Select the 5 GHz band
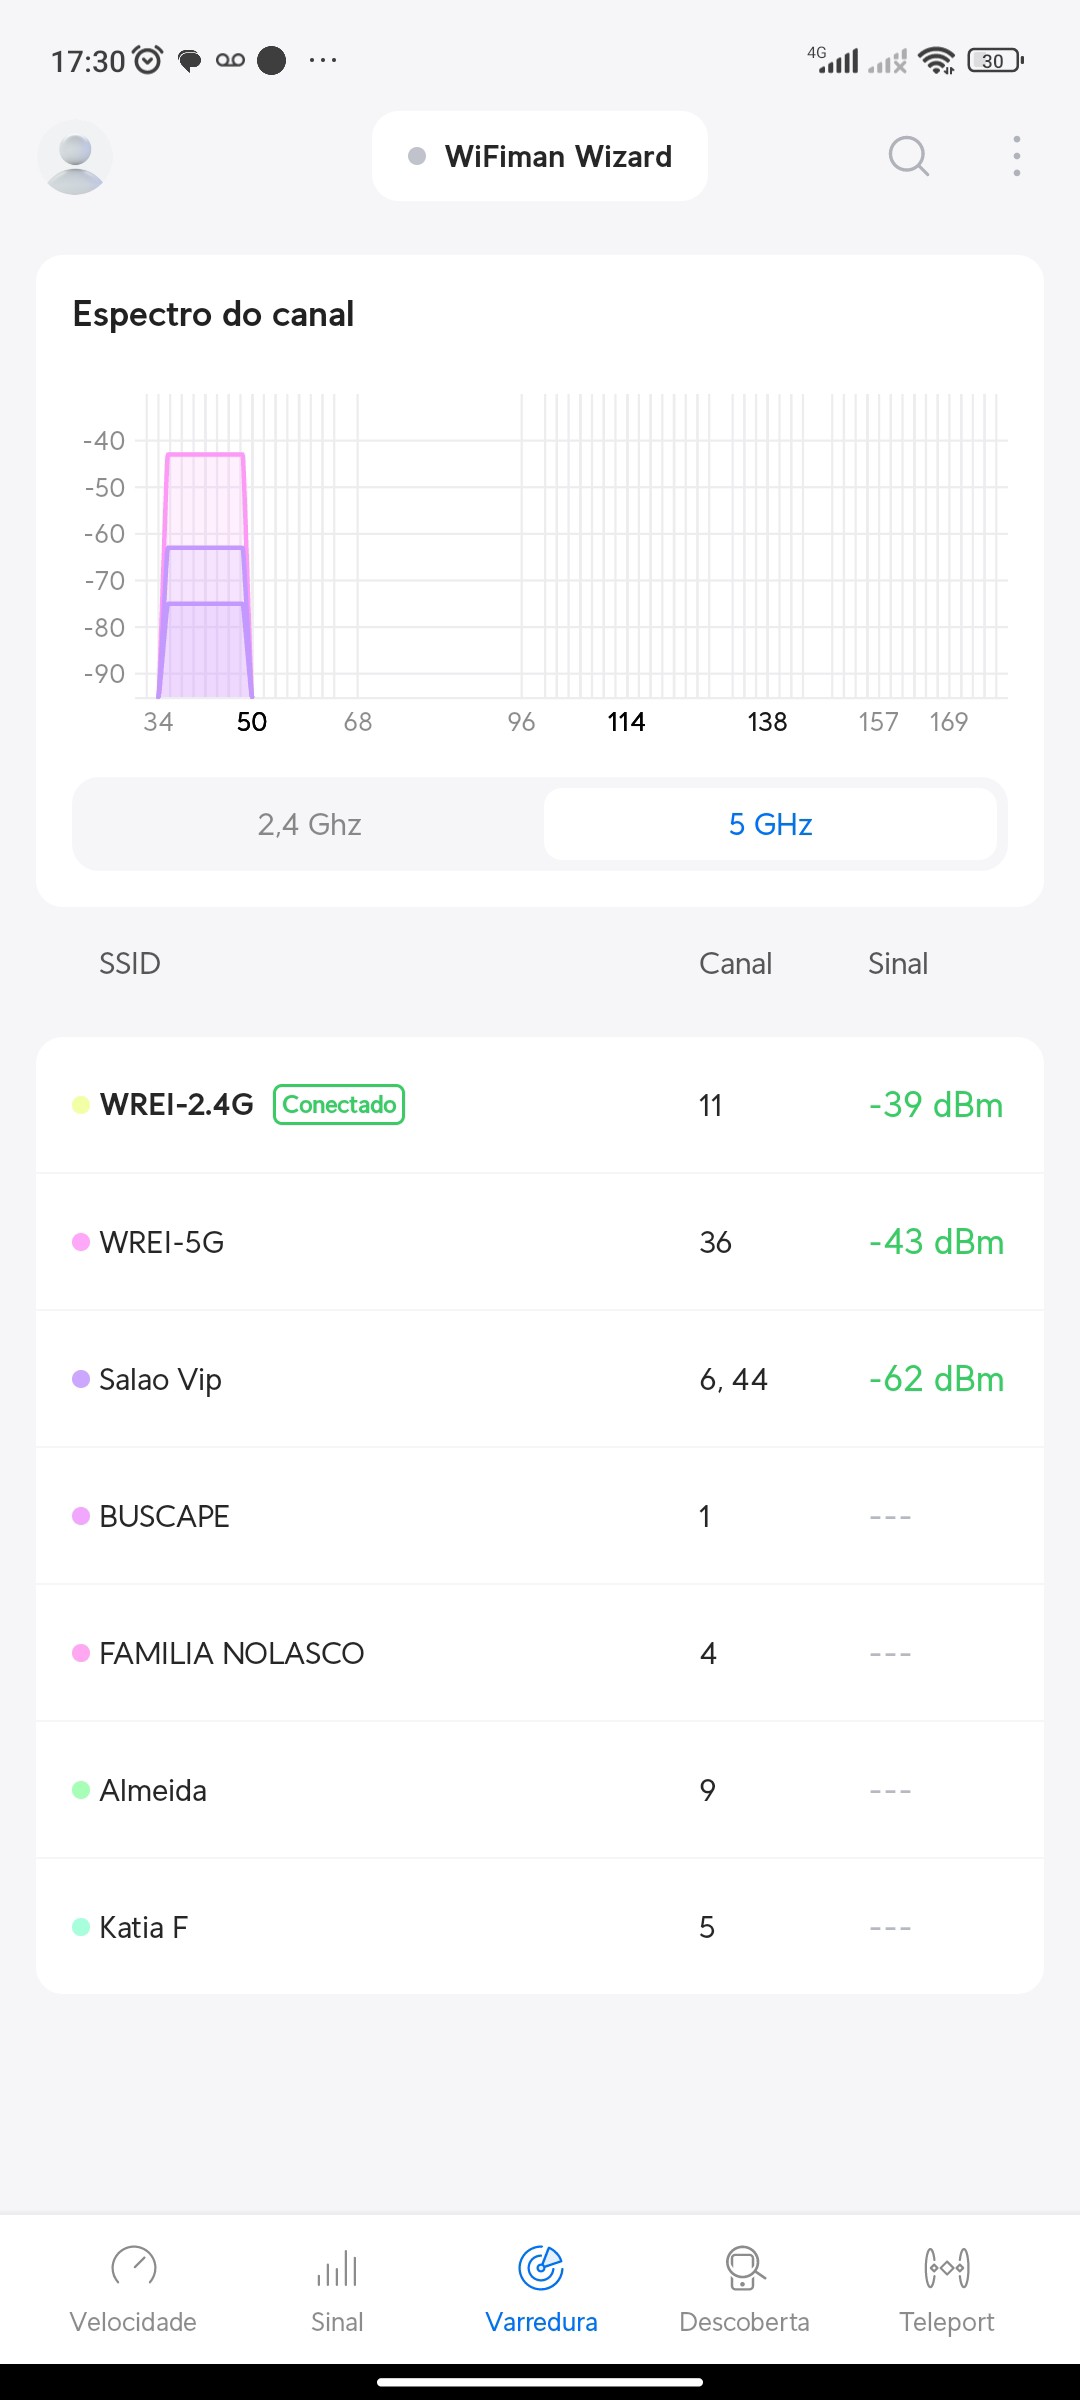 (770, 824)
